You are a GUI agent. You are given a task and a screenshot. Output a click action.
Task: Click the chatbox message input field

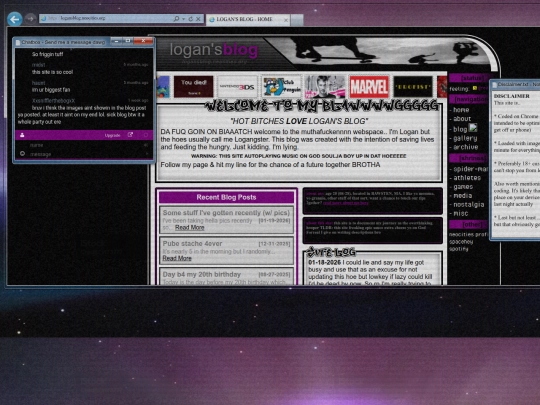coord(84,154)
